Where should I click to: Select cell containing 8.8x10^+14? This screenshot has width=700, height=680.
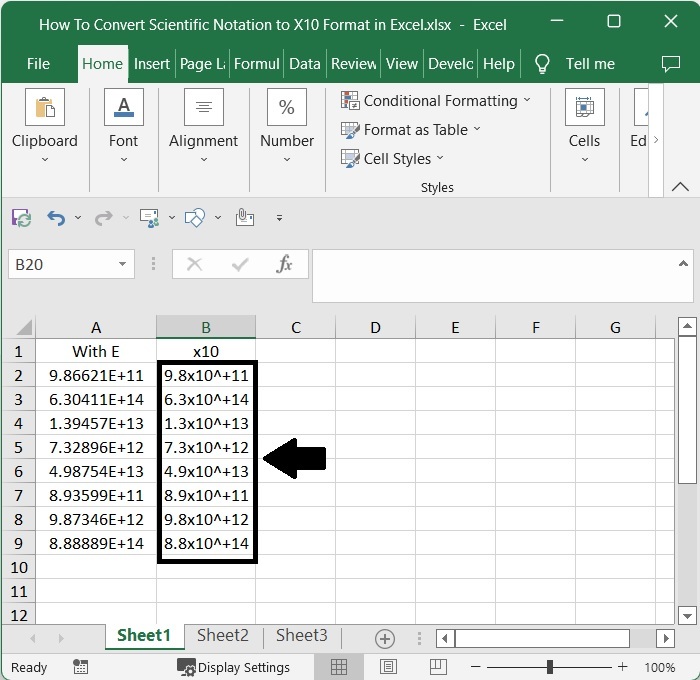point(206,543)
